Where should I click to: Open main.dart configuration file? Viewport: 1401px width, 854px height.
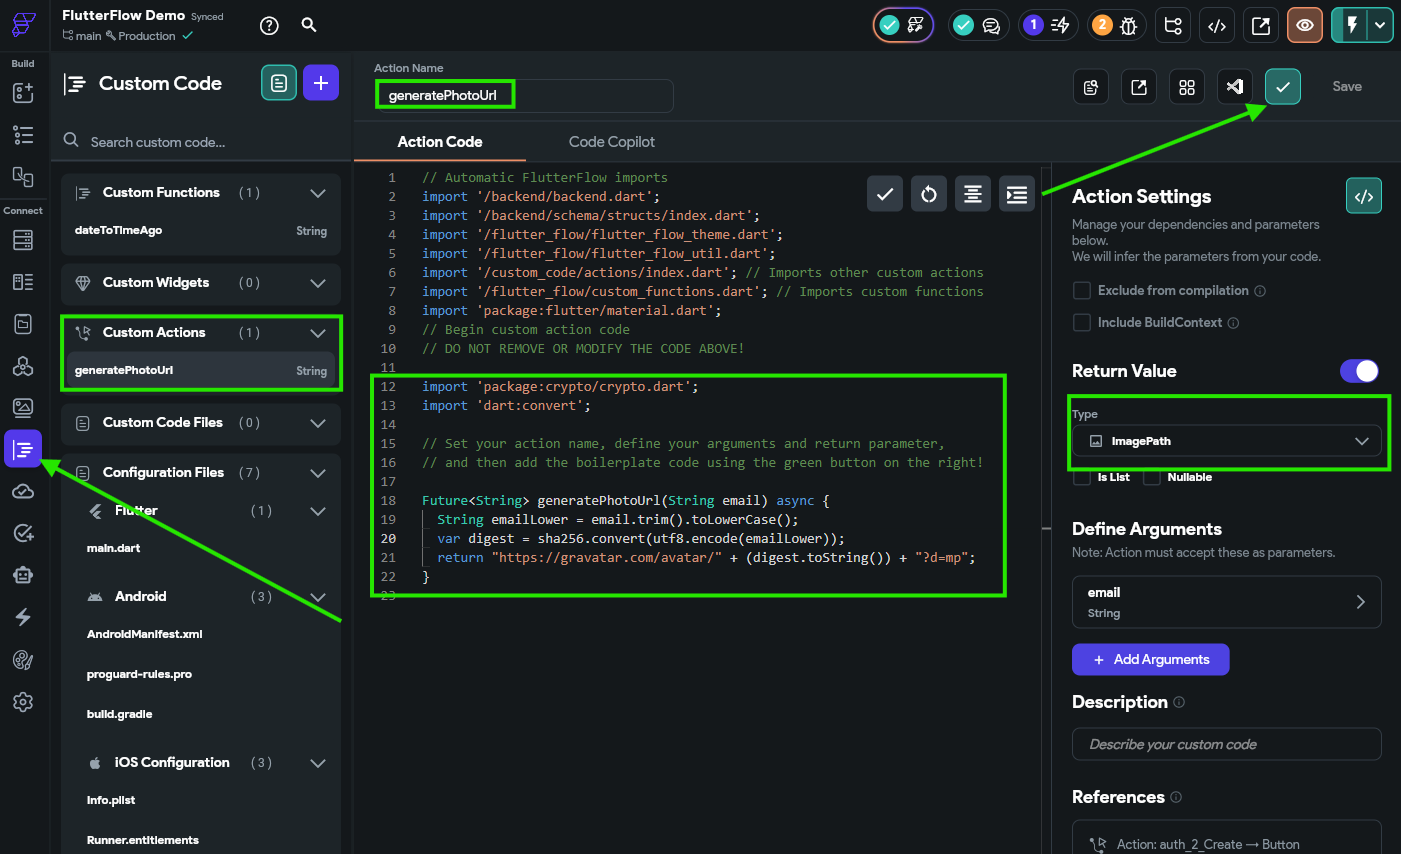[x=113, y=548]
